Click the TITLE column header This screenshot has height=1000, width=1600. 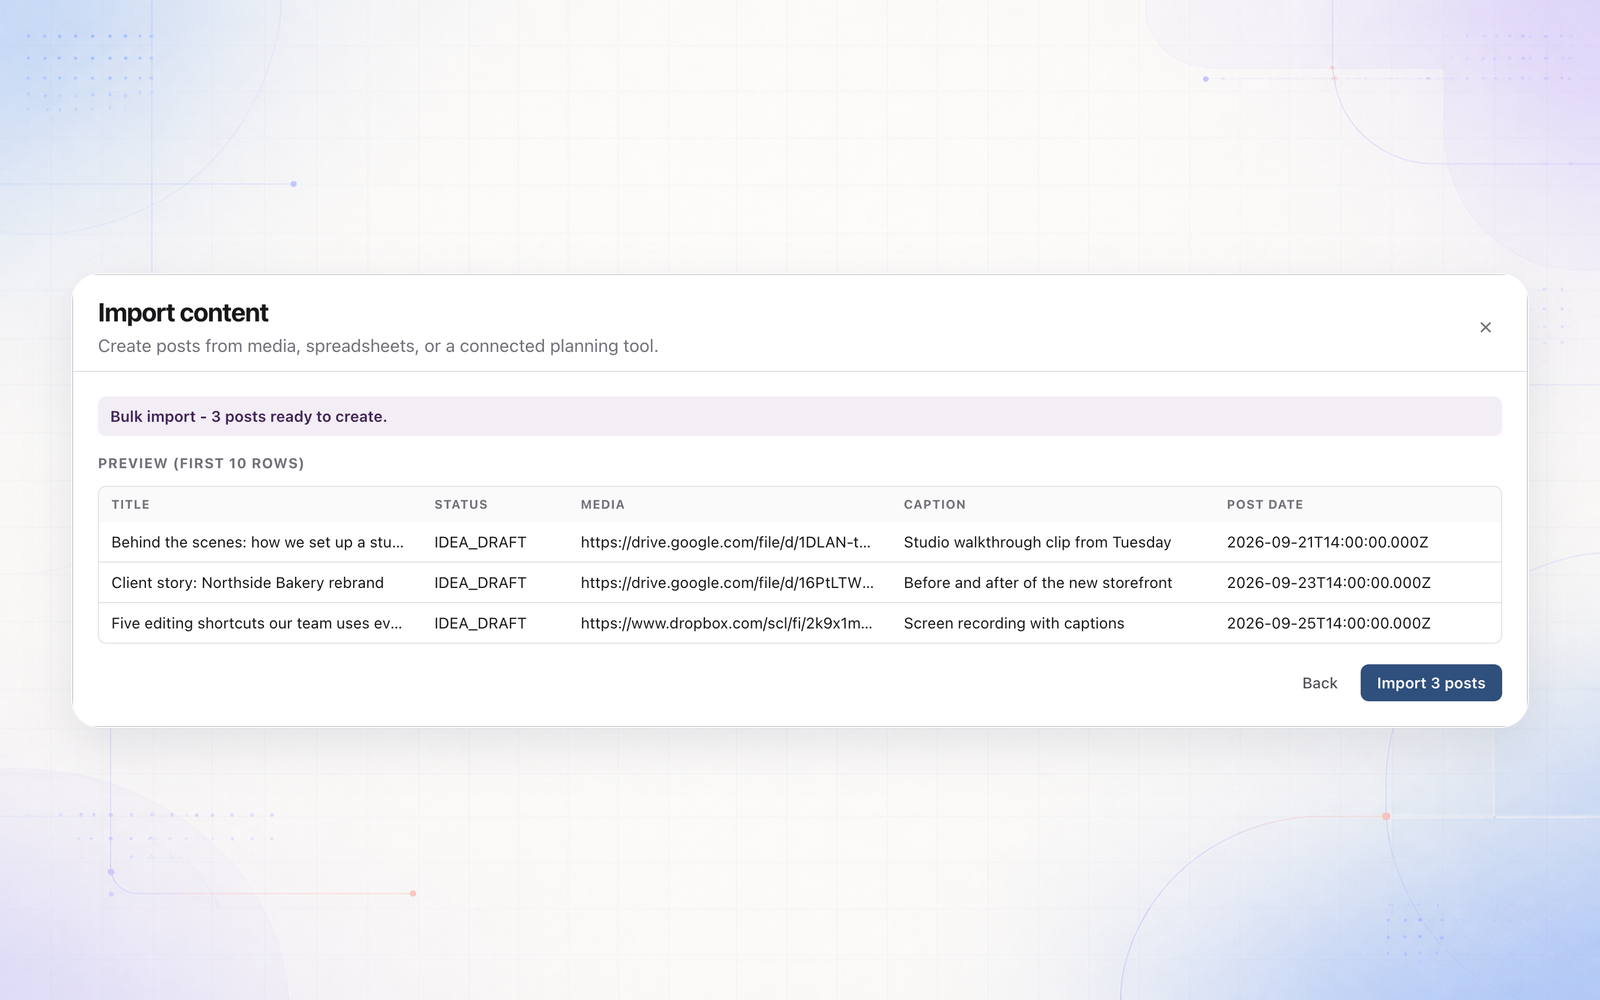pos(130,505)
